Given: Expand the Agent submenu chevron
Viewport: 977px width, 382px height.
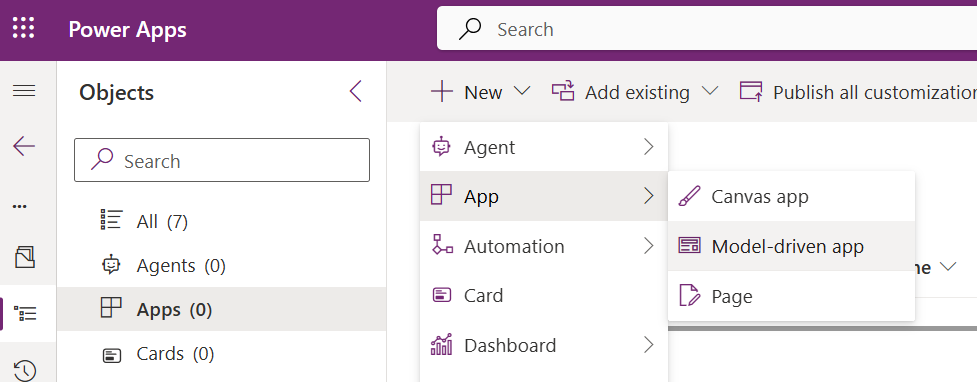Looking at the screenshot, I should [649, 147].
